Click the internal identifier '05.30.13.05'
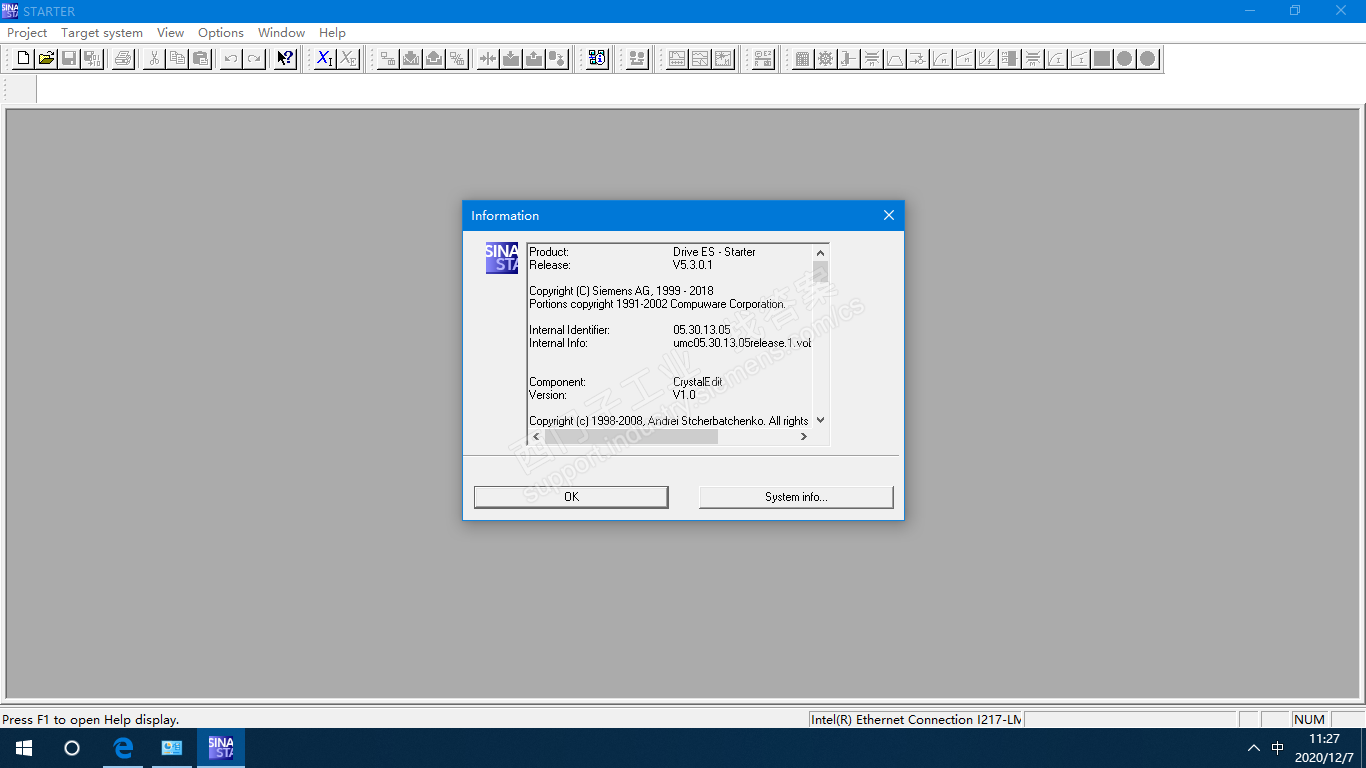Viewport: 1366px width, 768px height. click(x=702, y=330)
